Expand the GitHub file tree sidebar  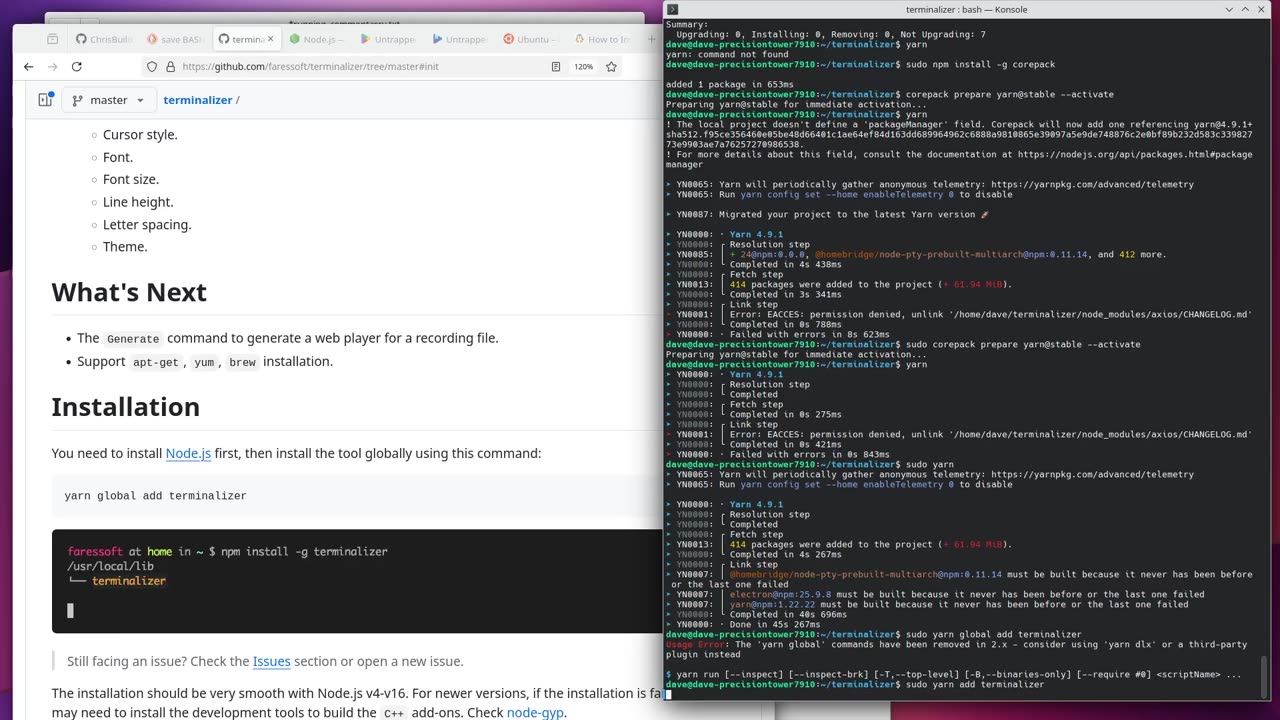45,100
